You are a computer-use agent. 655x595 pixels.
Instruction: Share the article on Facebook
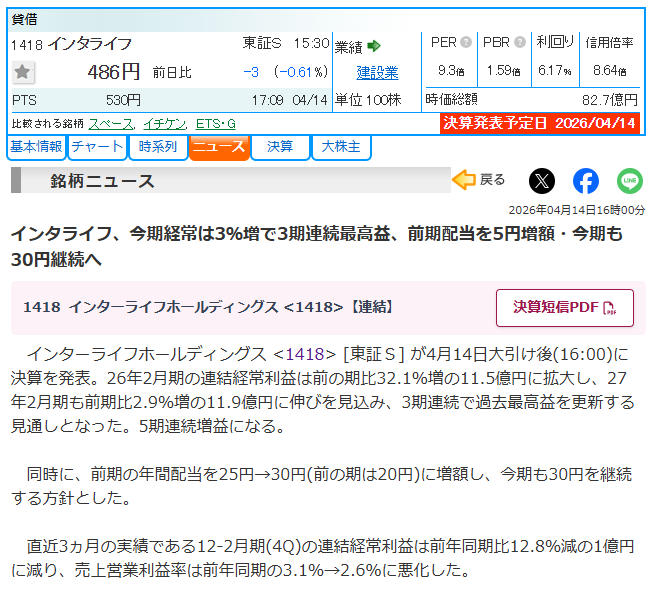point(586,181)
